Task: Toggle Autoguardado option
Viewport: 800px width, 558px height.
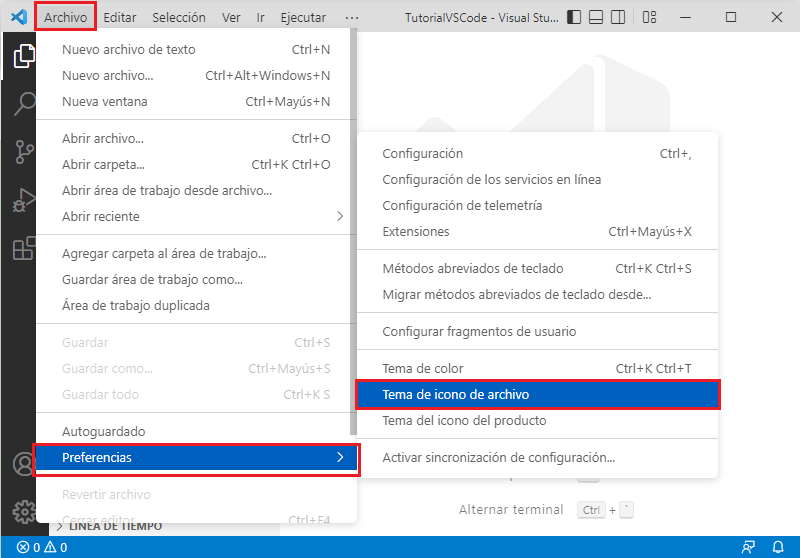Action: [x=196, y=432]
